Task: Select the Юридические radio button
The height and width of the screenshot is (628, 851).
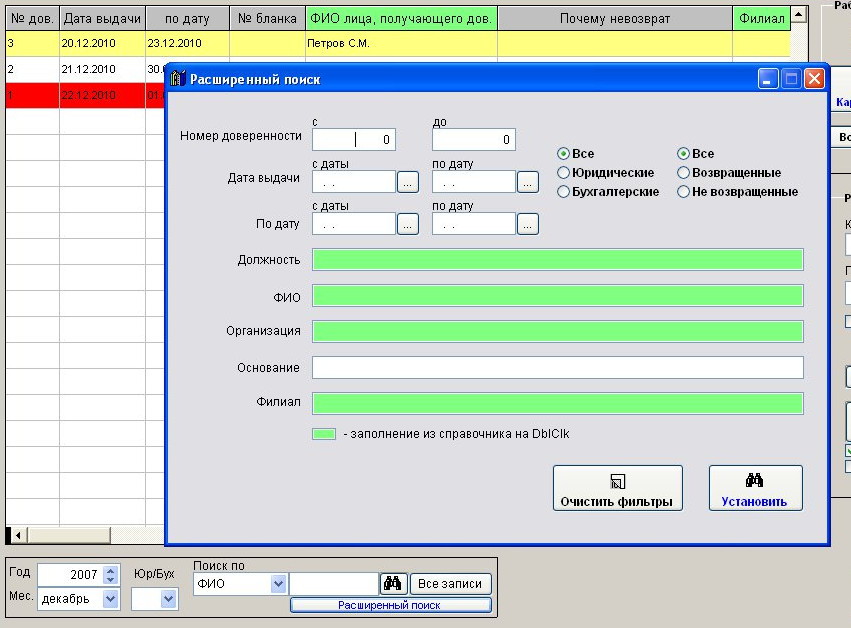Action: 564,173
